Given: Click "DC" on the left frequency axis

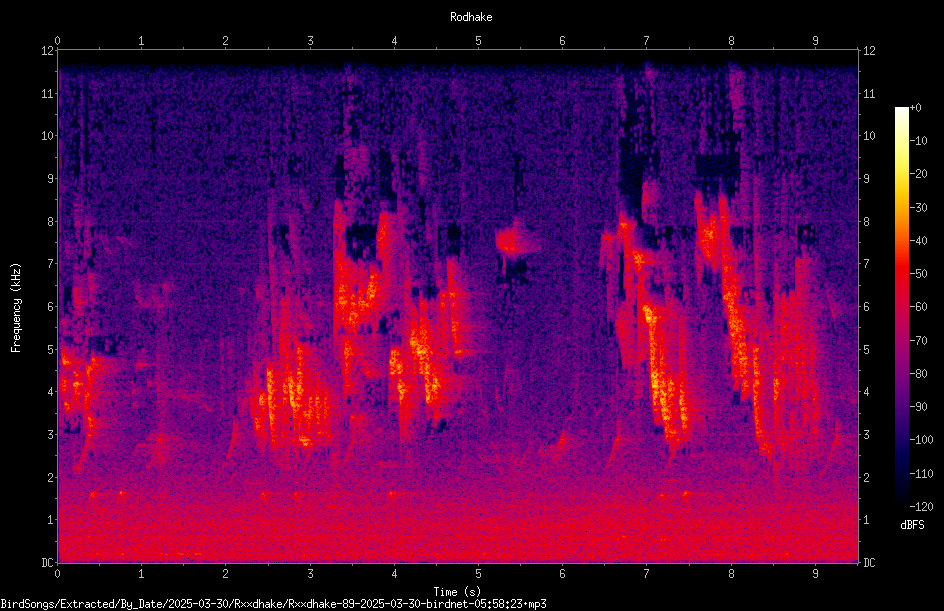Looking at the screenshot, I should pos(48,563).
